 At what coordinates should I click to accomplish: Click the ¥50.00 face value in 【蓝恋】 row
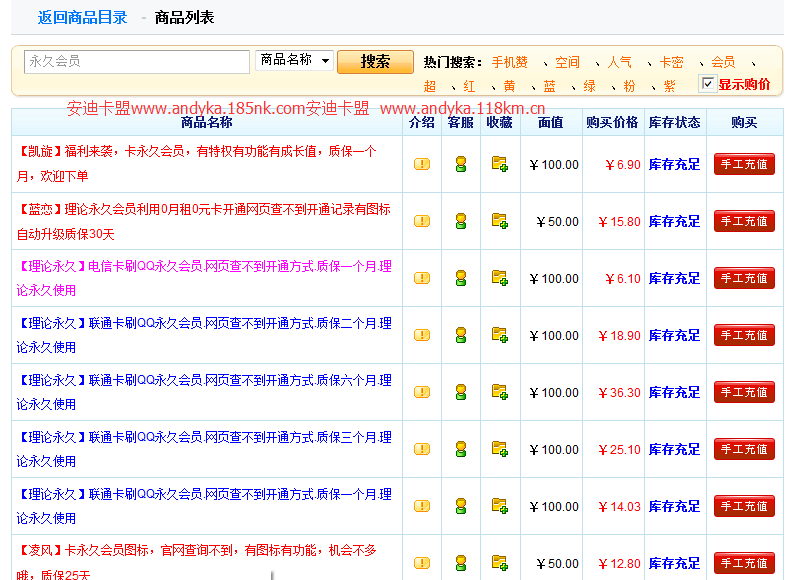557,221
